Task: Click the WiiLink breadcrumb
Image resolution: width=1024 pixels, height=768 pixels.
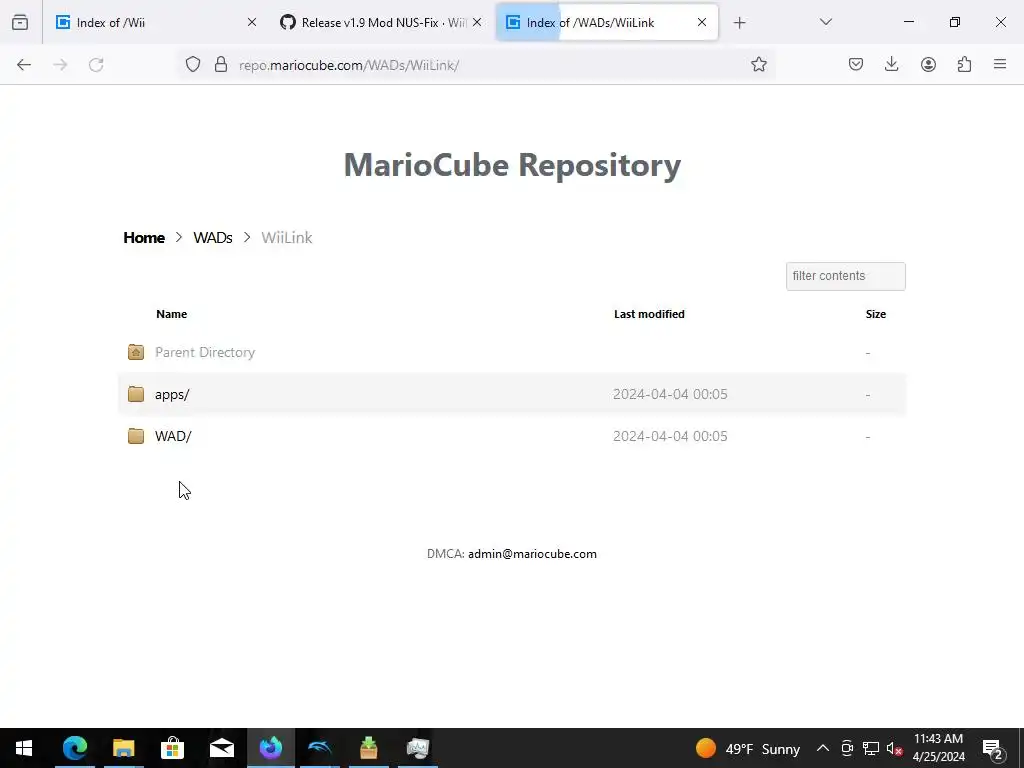Action: [x=287, y=237]
